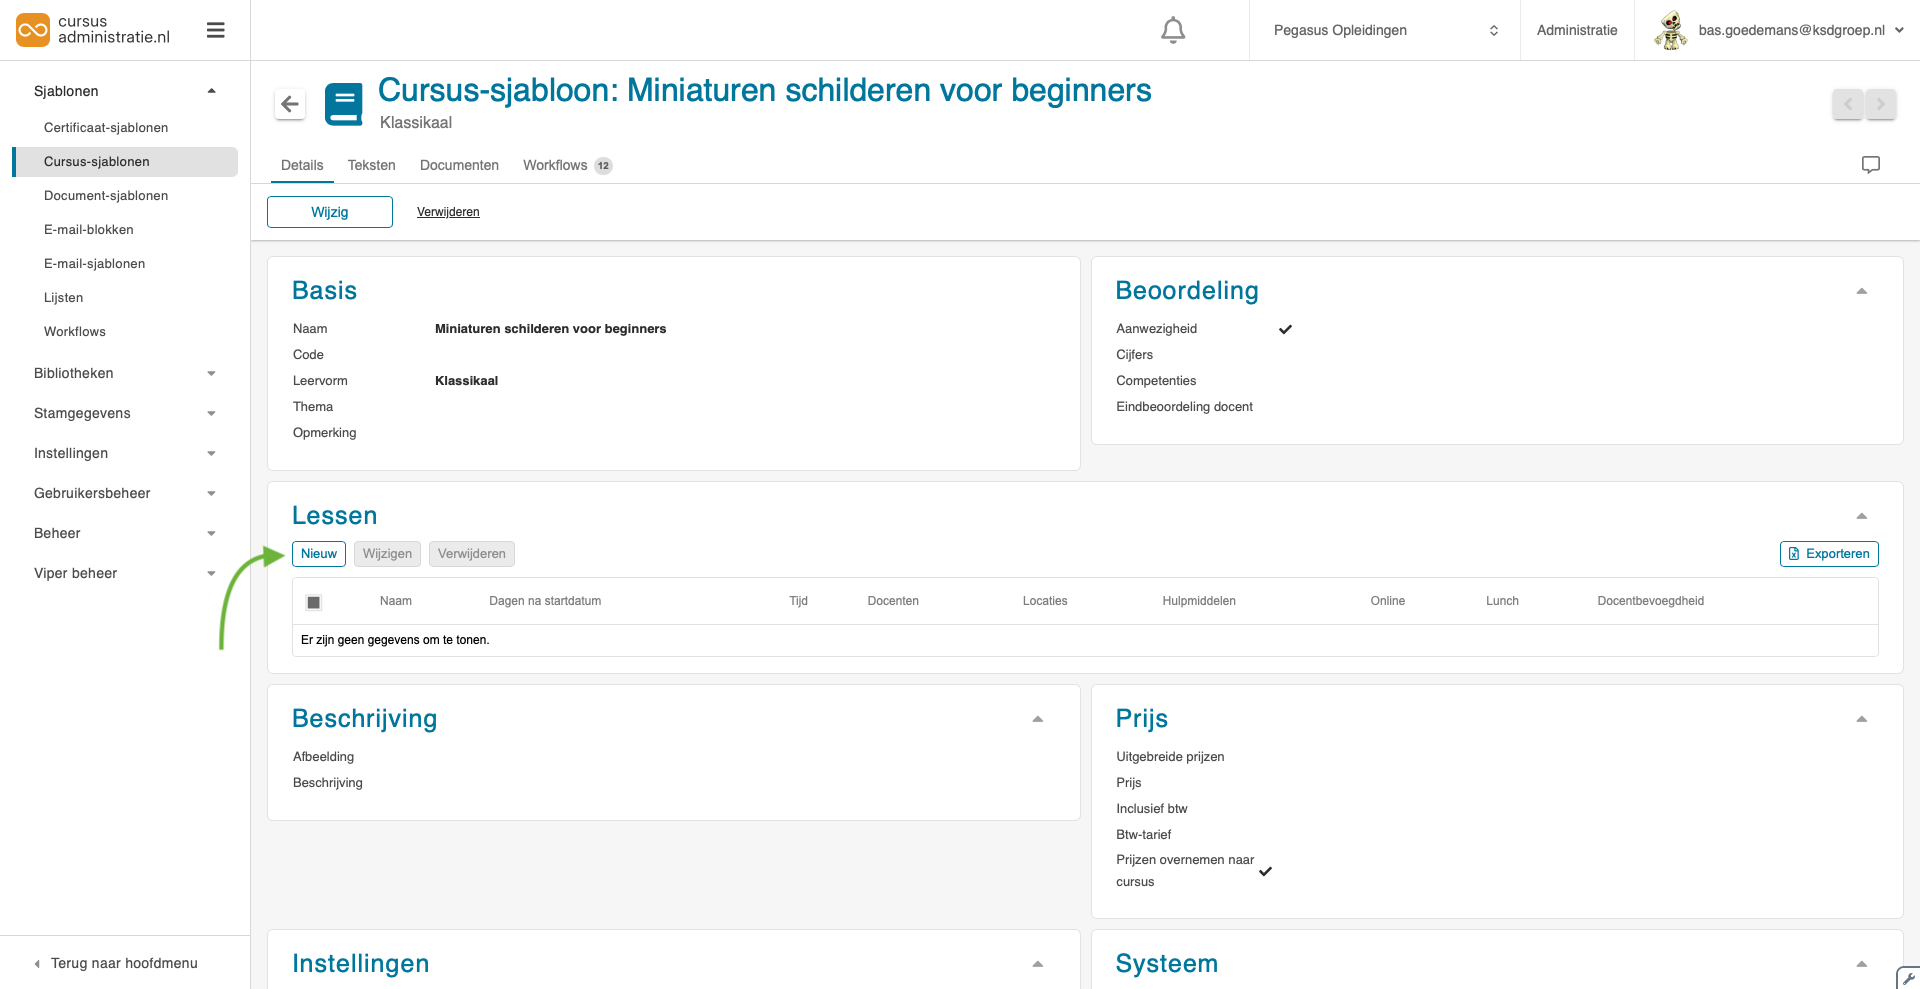Click the back arrow button

[290, 104]
